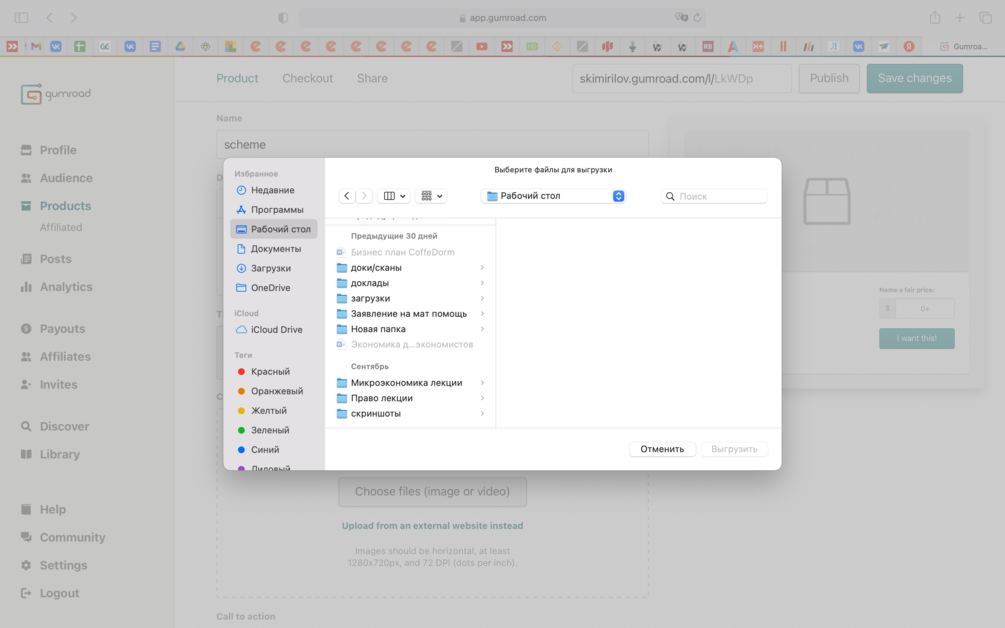Open the Gmail bookmark icon

(x=36, y=46)
